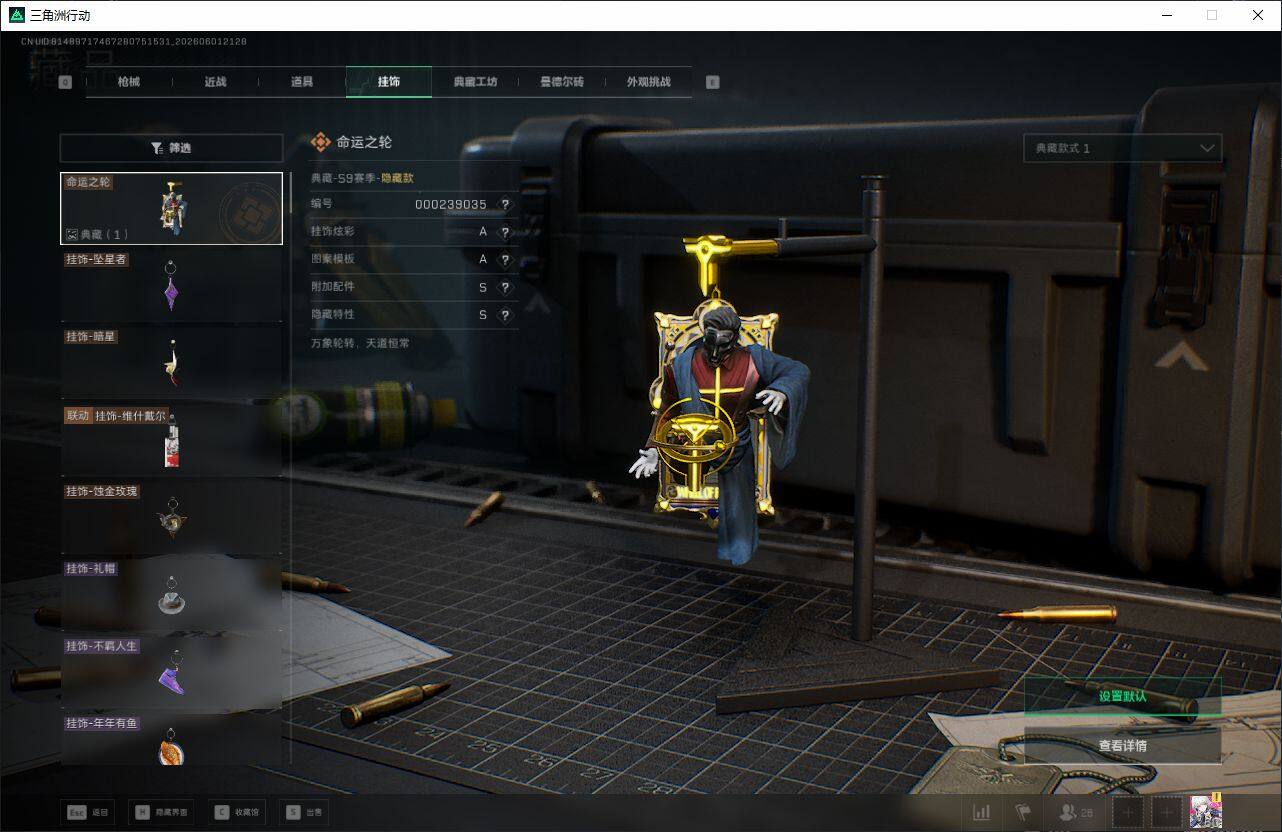The width and height of the screenshot is (1282, 832).
Task: Choose the 挂饰-暗星 charm
Action: coord(171,363)
